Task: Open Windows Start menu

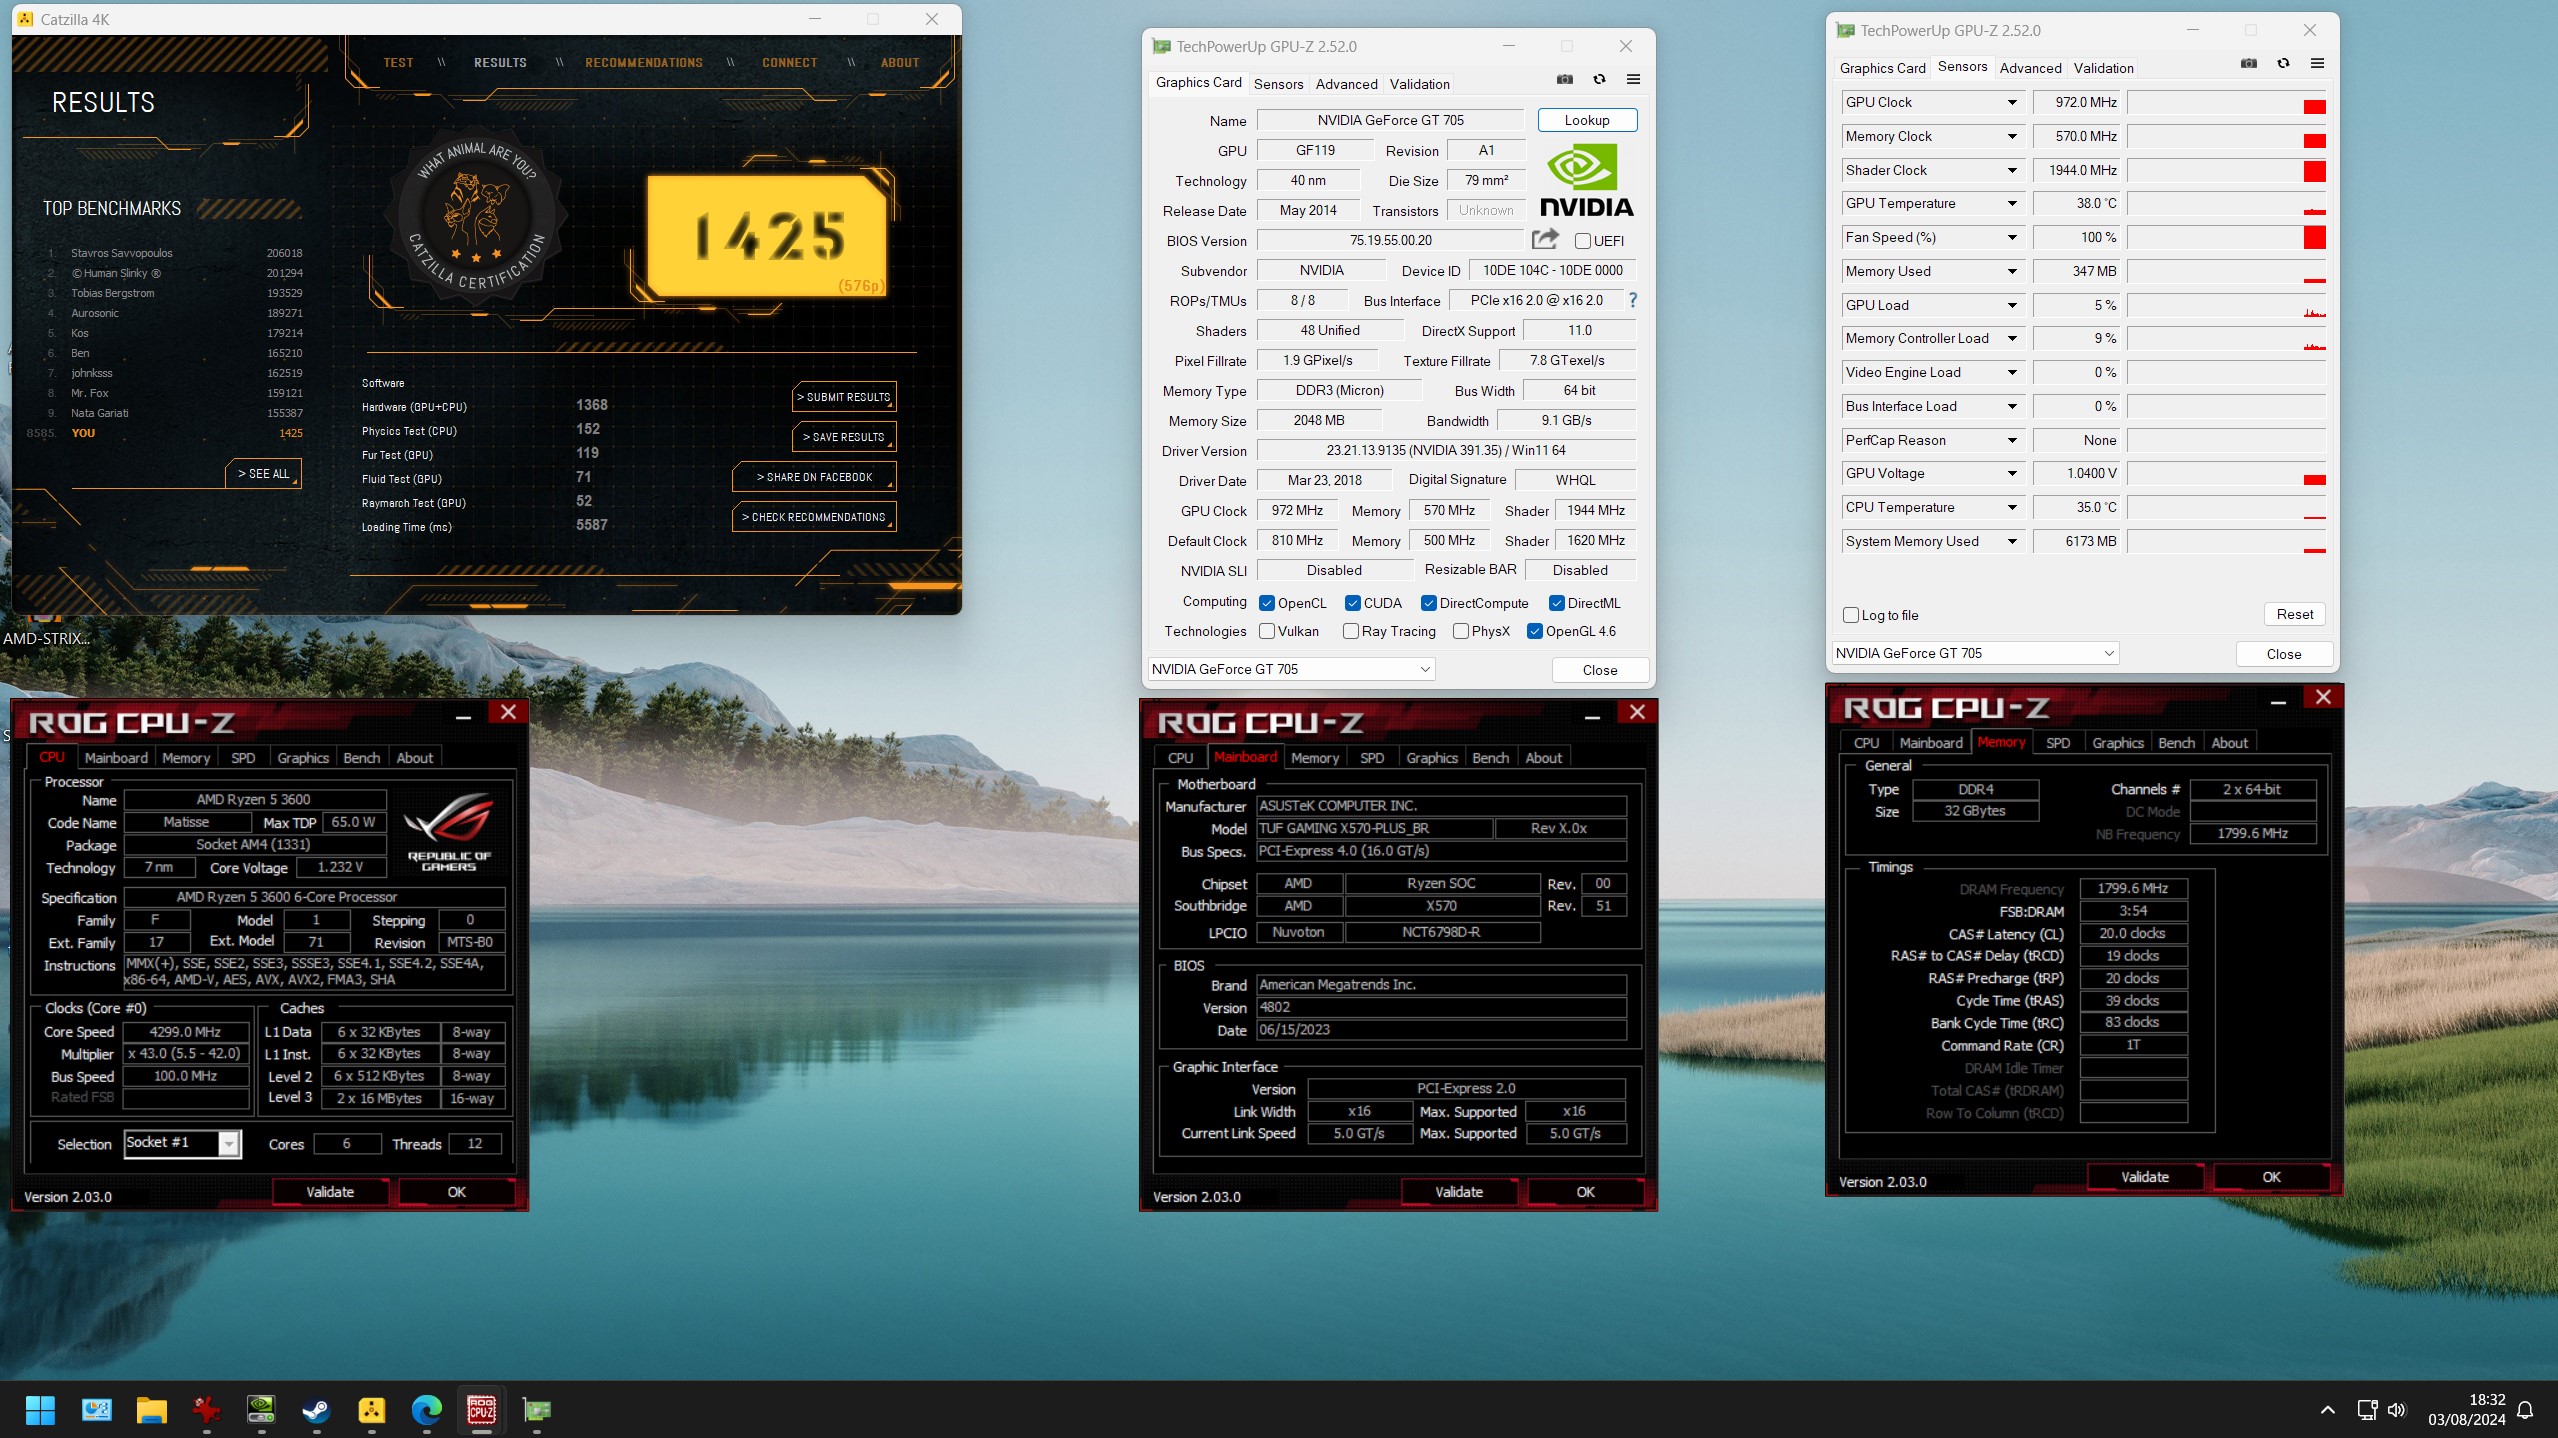Action: click(40, 1410)
